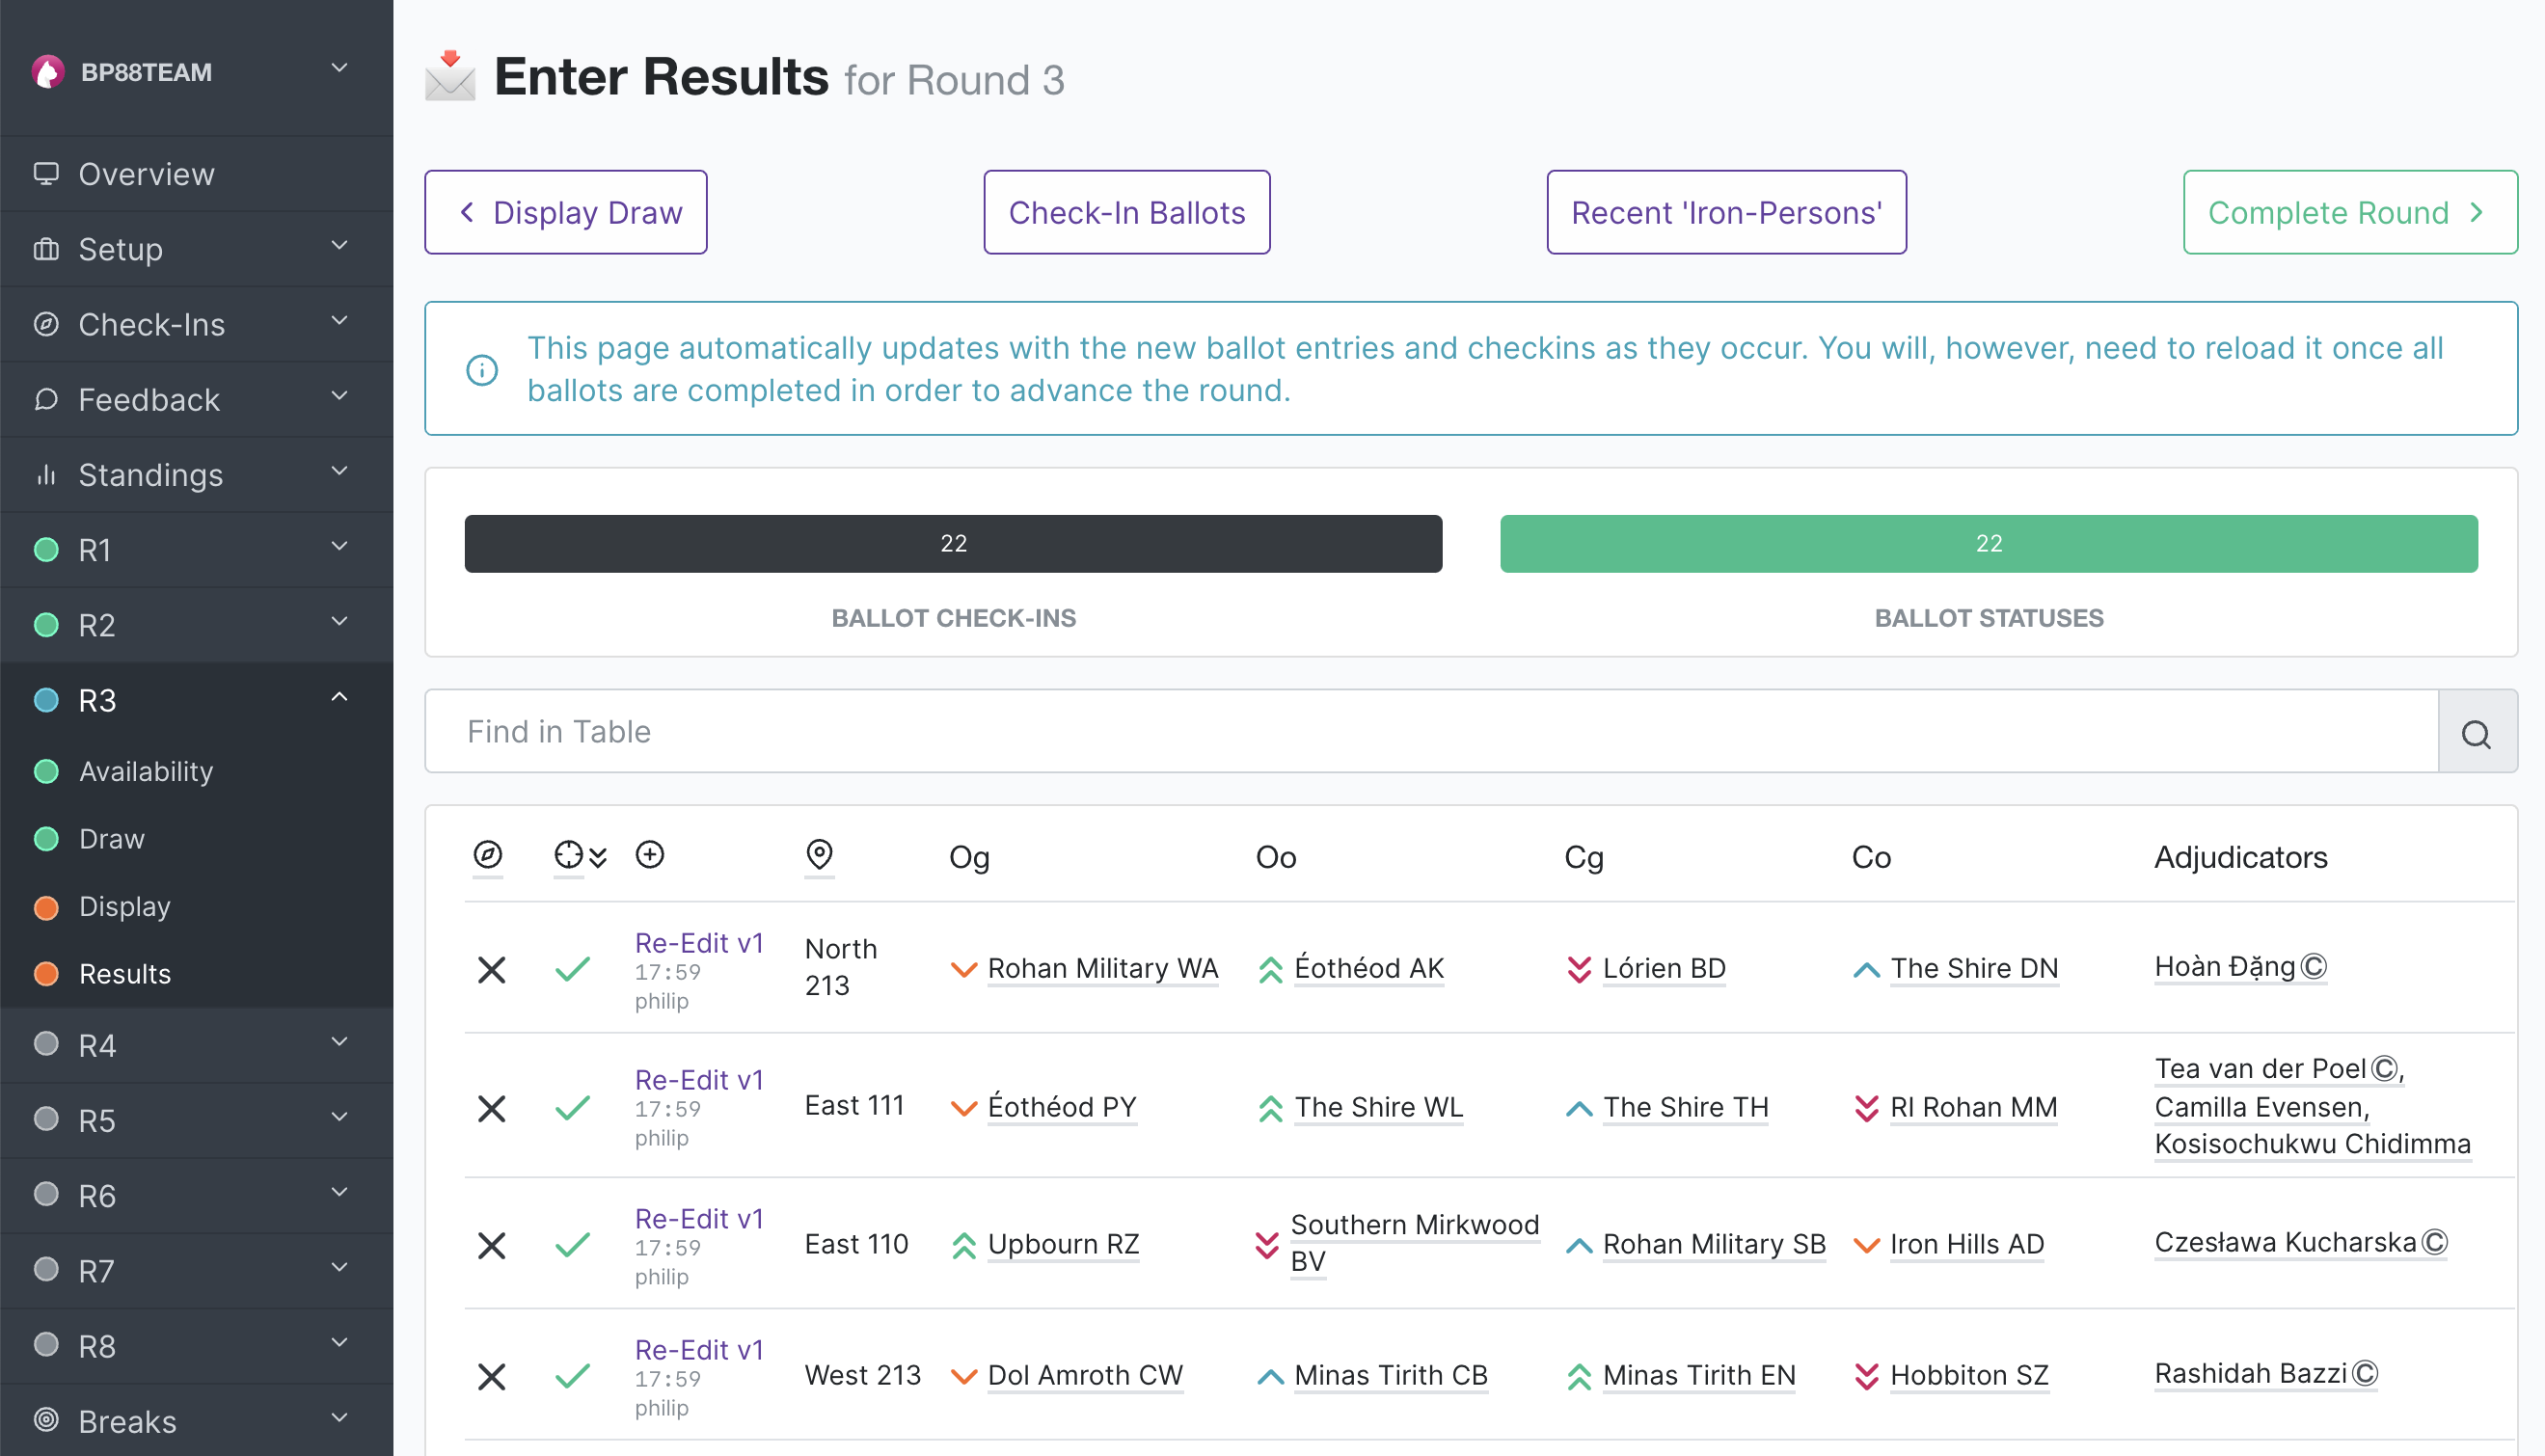Open the Draw item under R3
2545x1456 pixels.
(x=112, y=839)
